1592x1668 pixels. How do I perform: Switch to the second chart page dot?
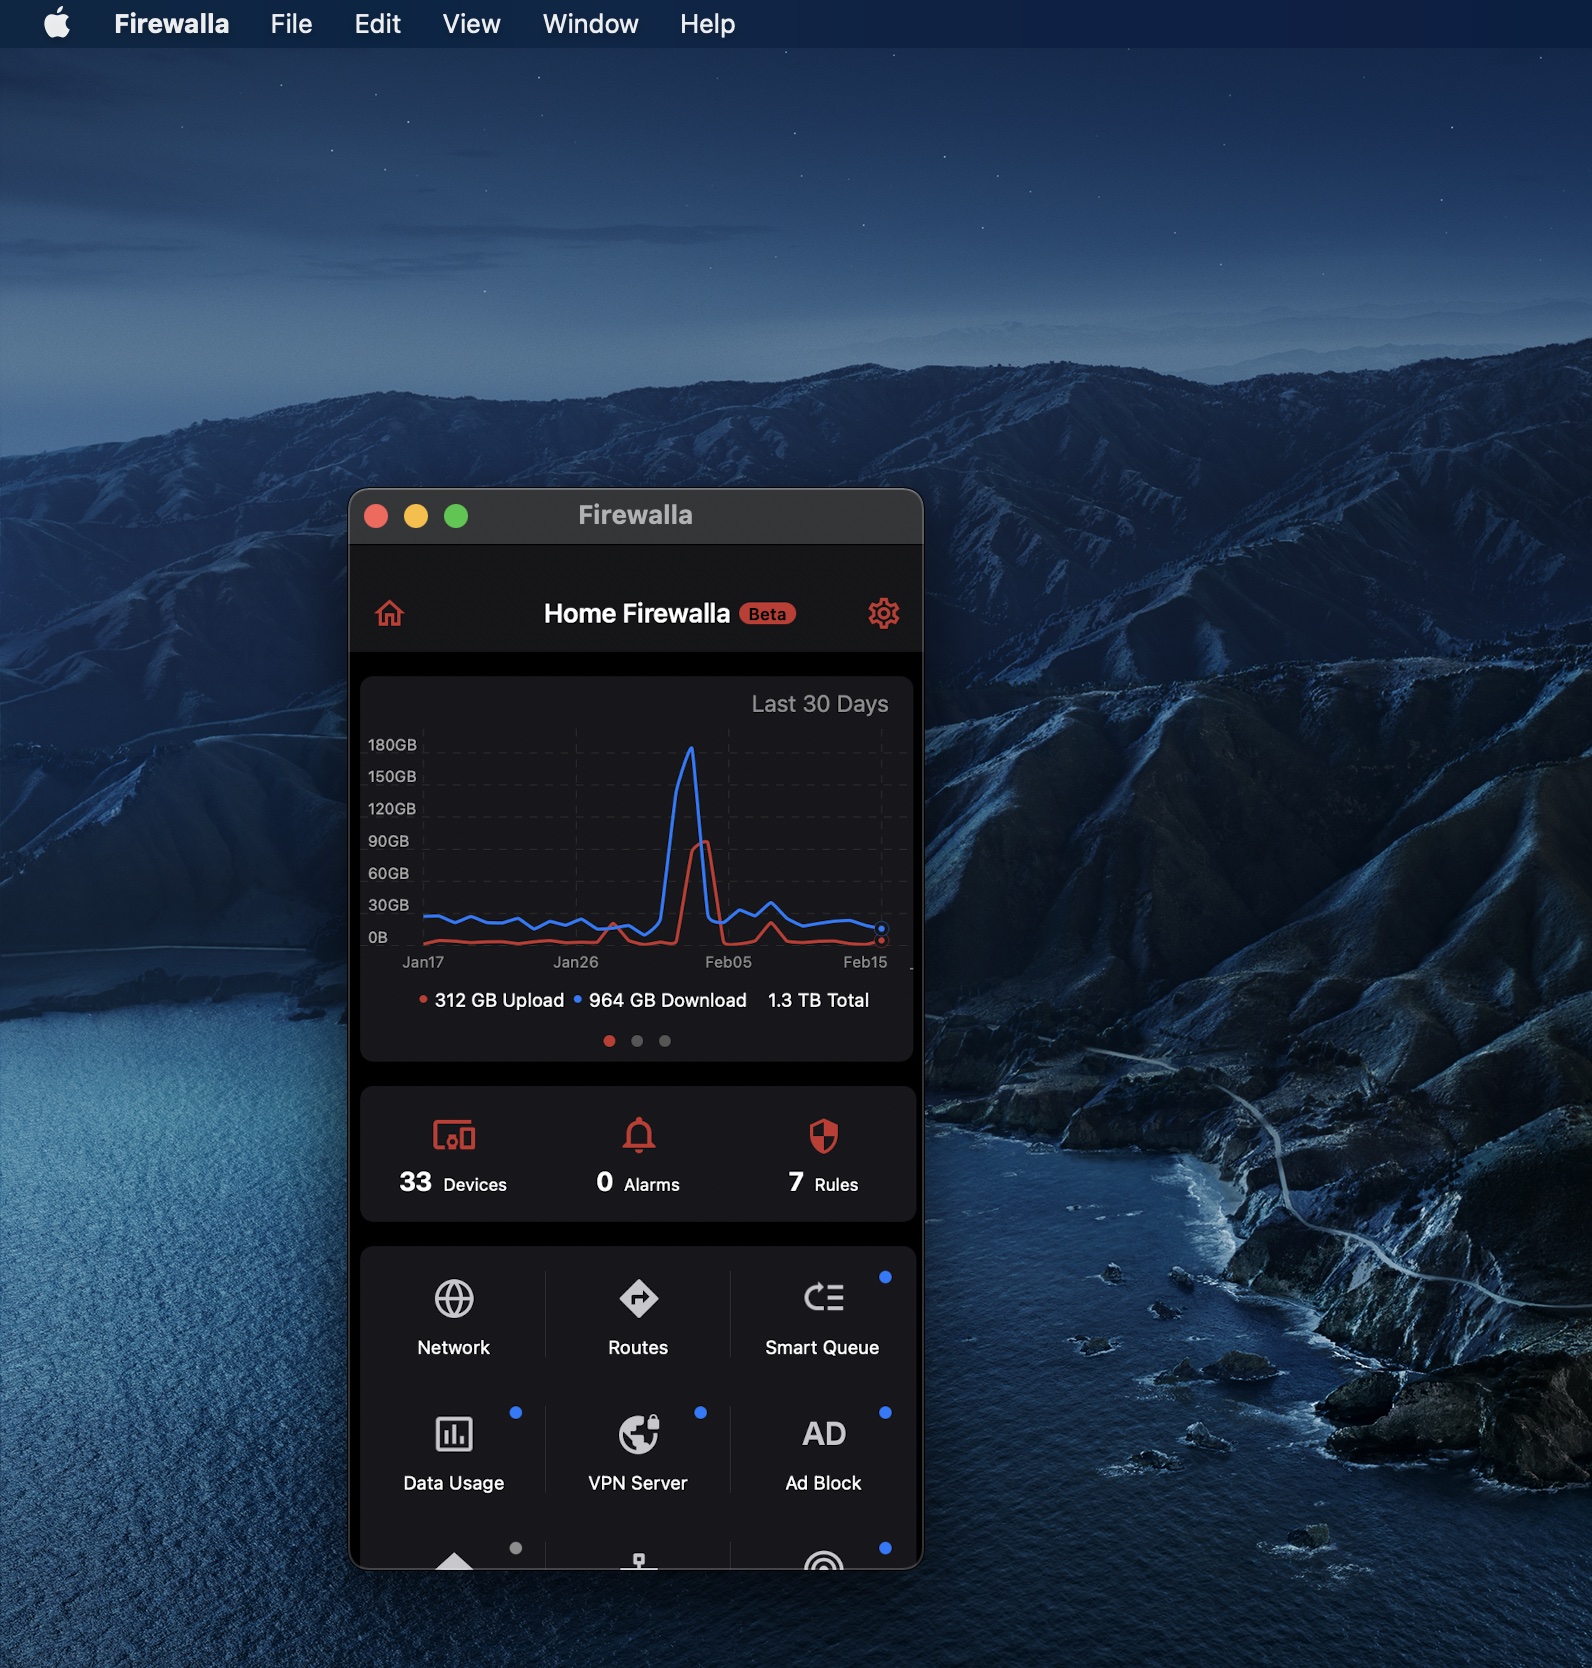(637, 1041)
